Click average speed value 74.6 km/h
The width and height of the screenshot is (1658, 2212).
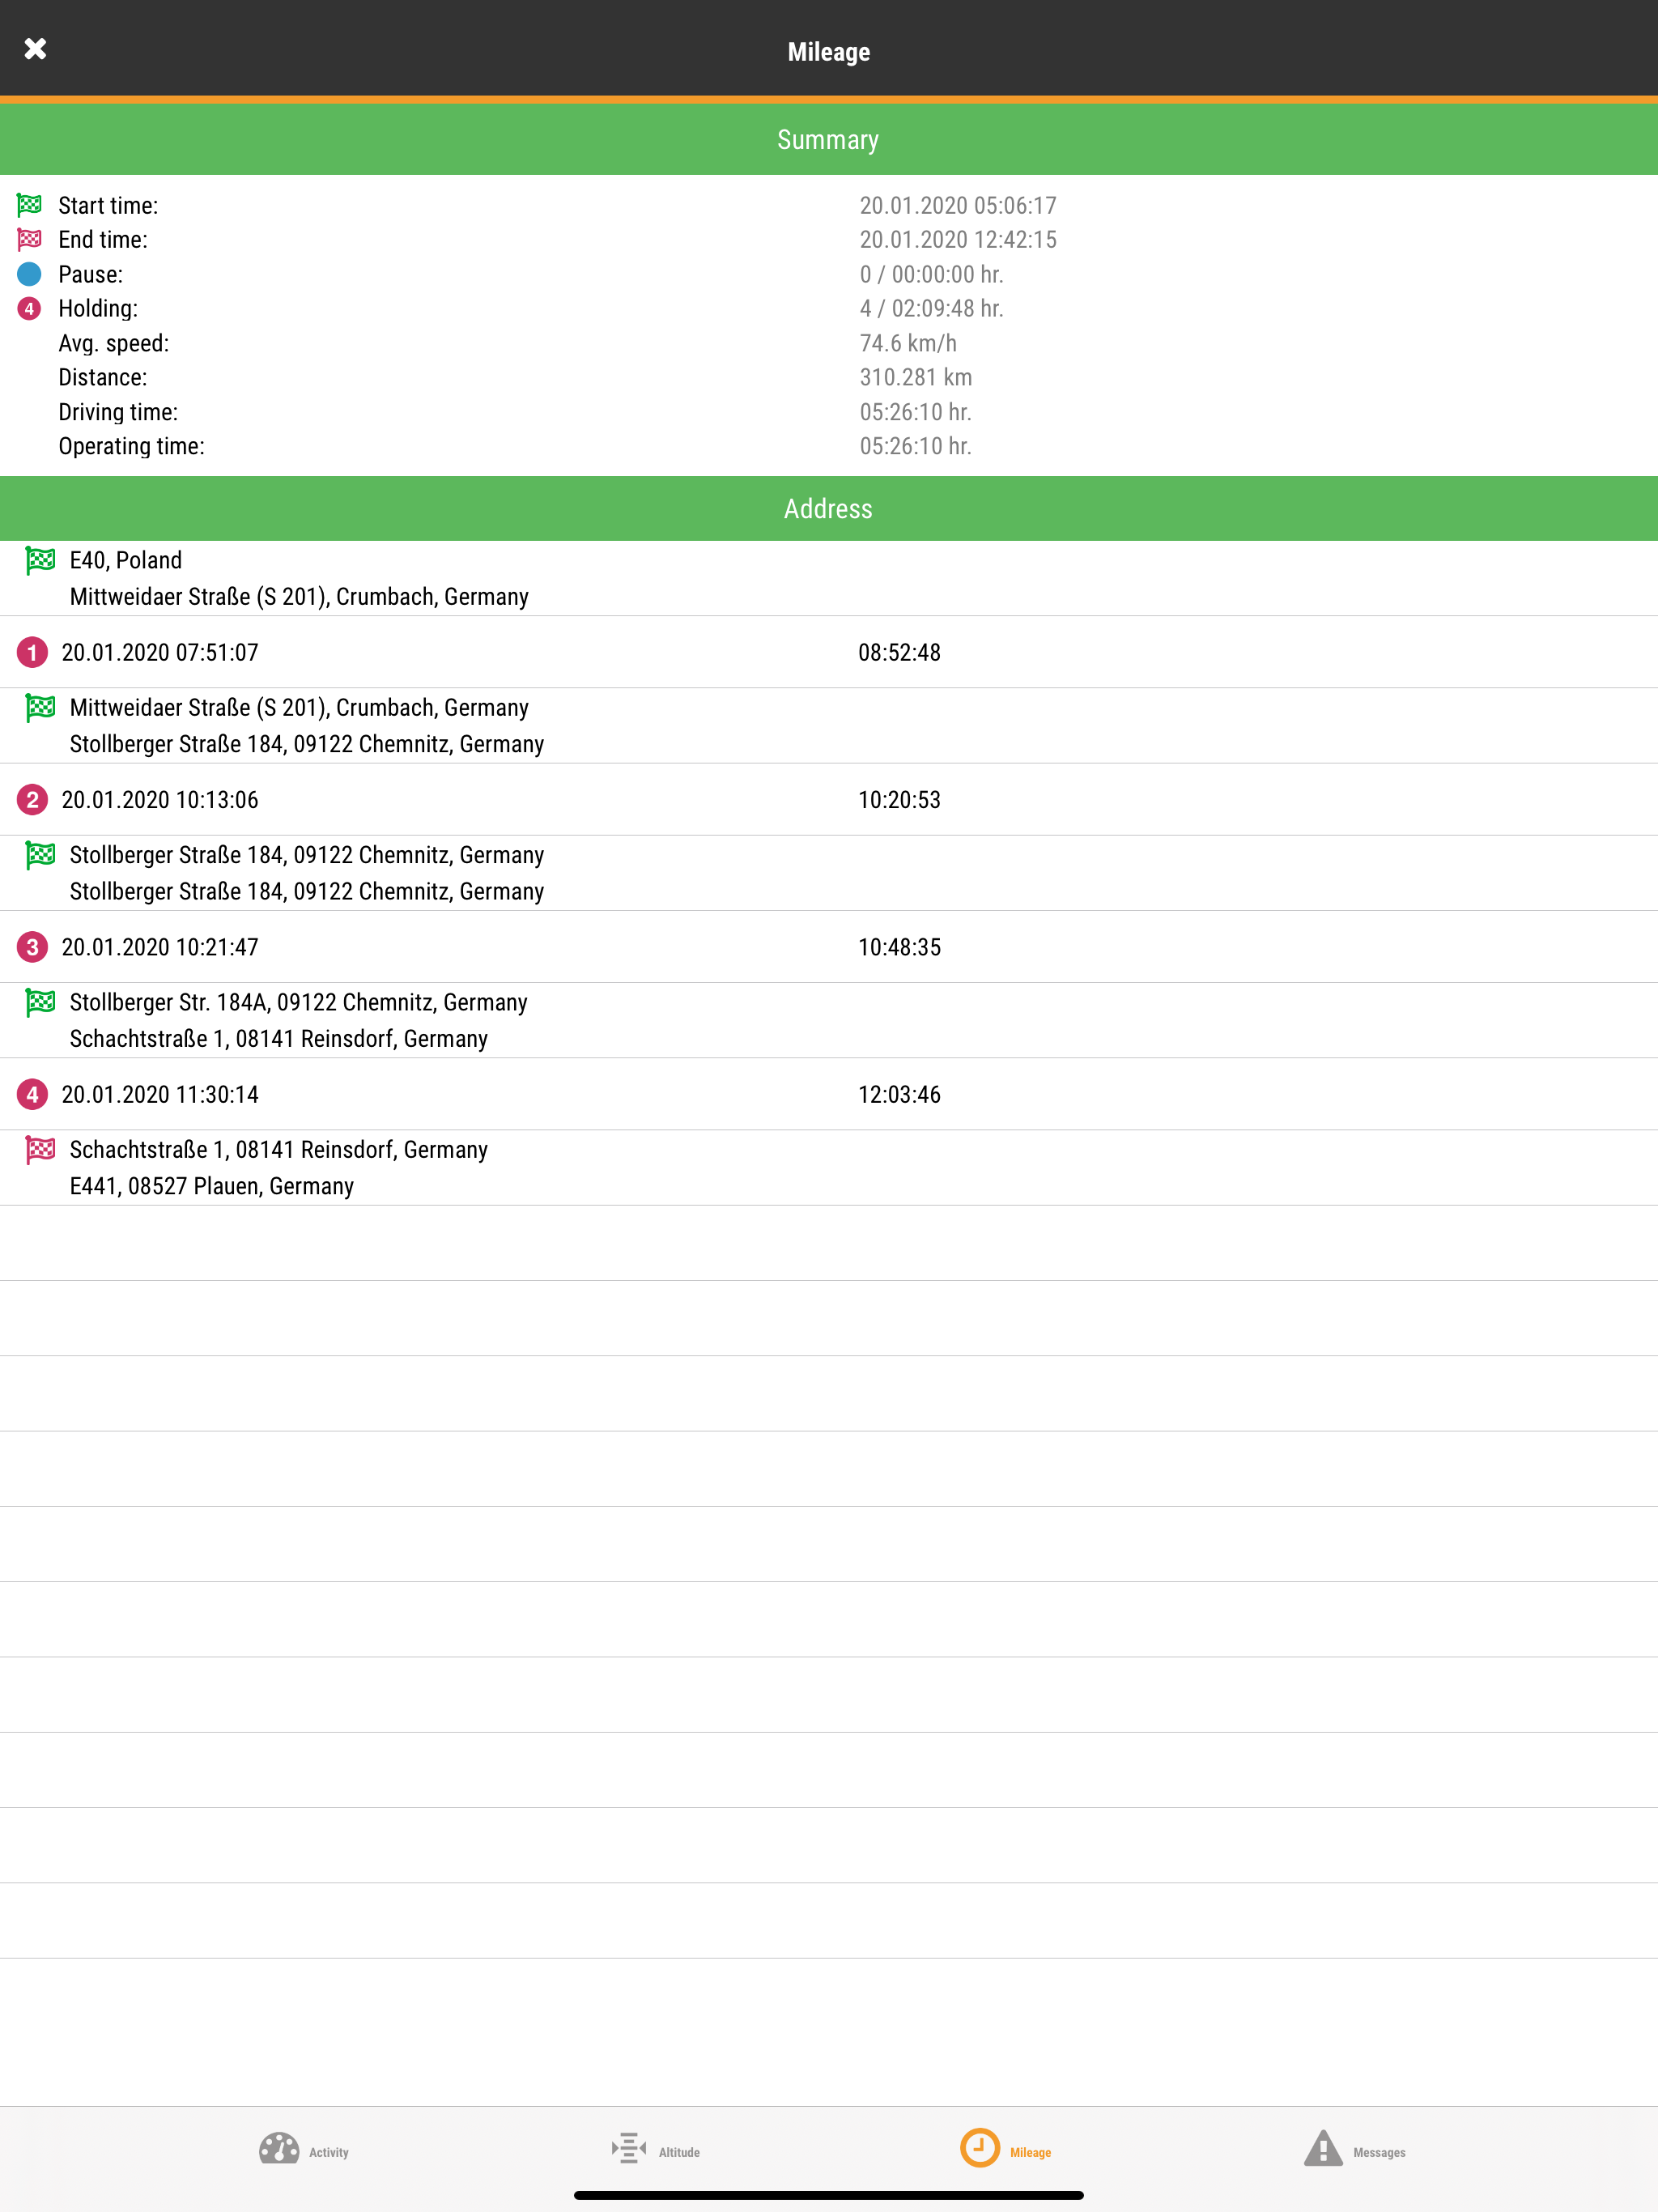908,343
